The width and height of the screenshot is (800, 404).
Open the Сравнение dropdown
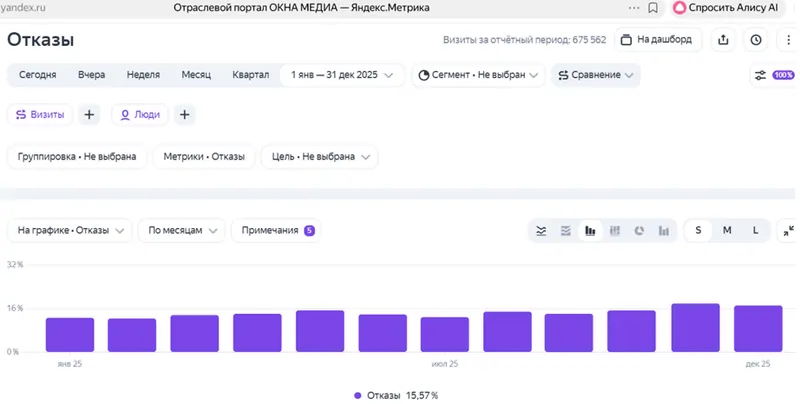pos(595,75)
